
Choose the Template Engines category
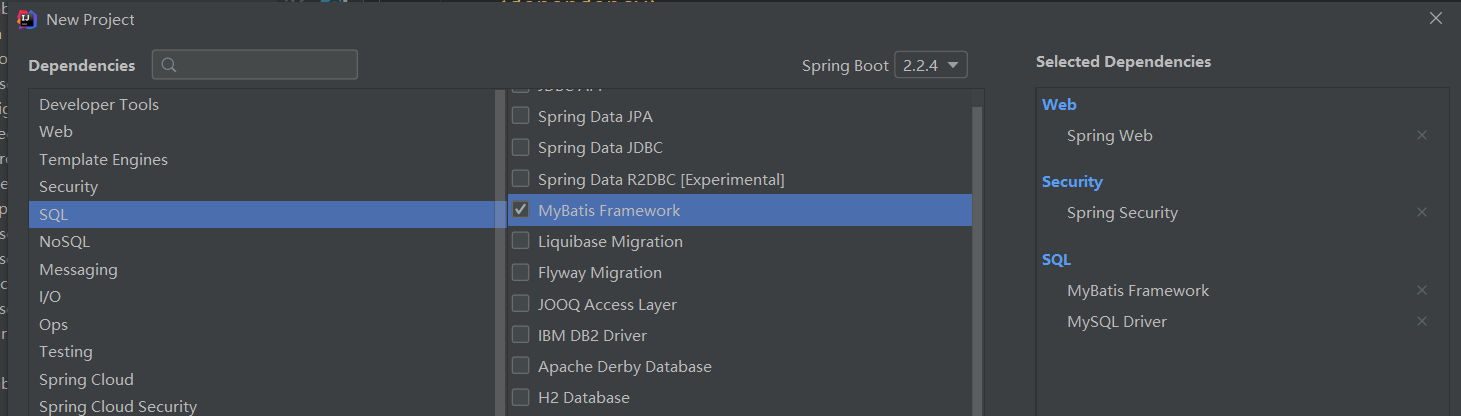[103, 159]
